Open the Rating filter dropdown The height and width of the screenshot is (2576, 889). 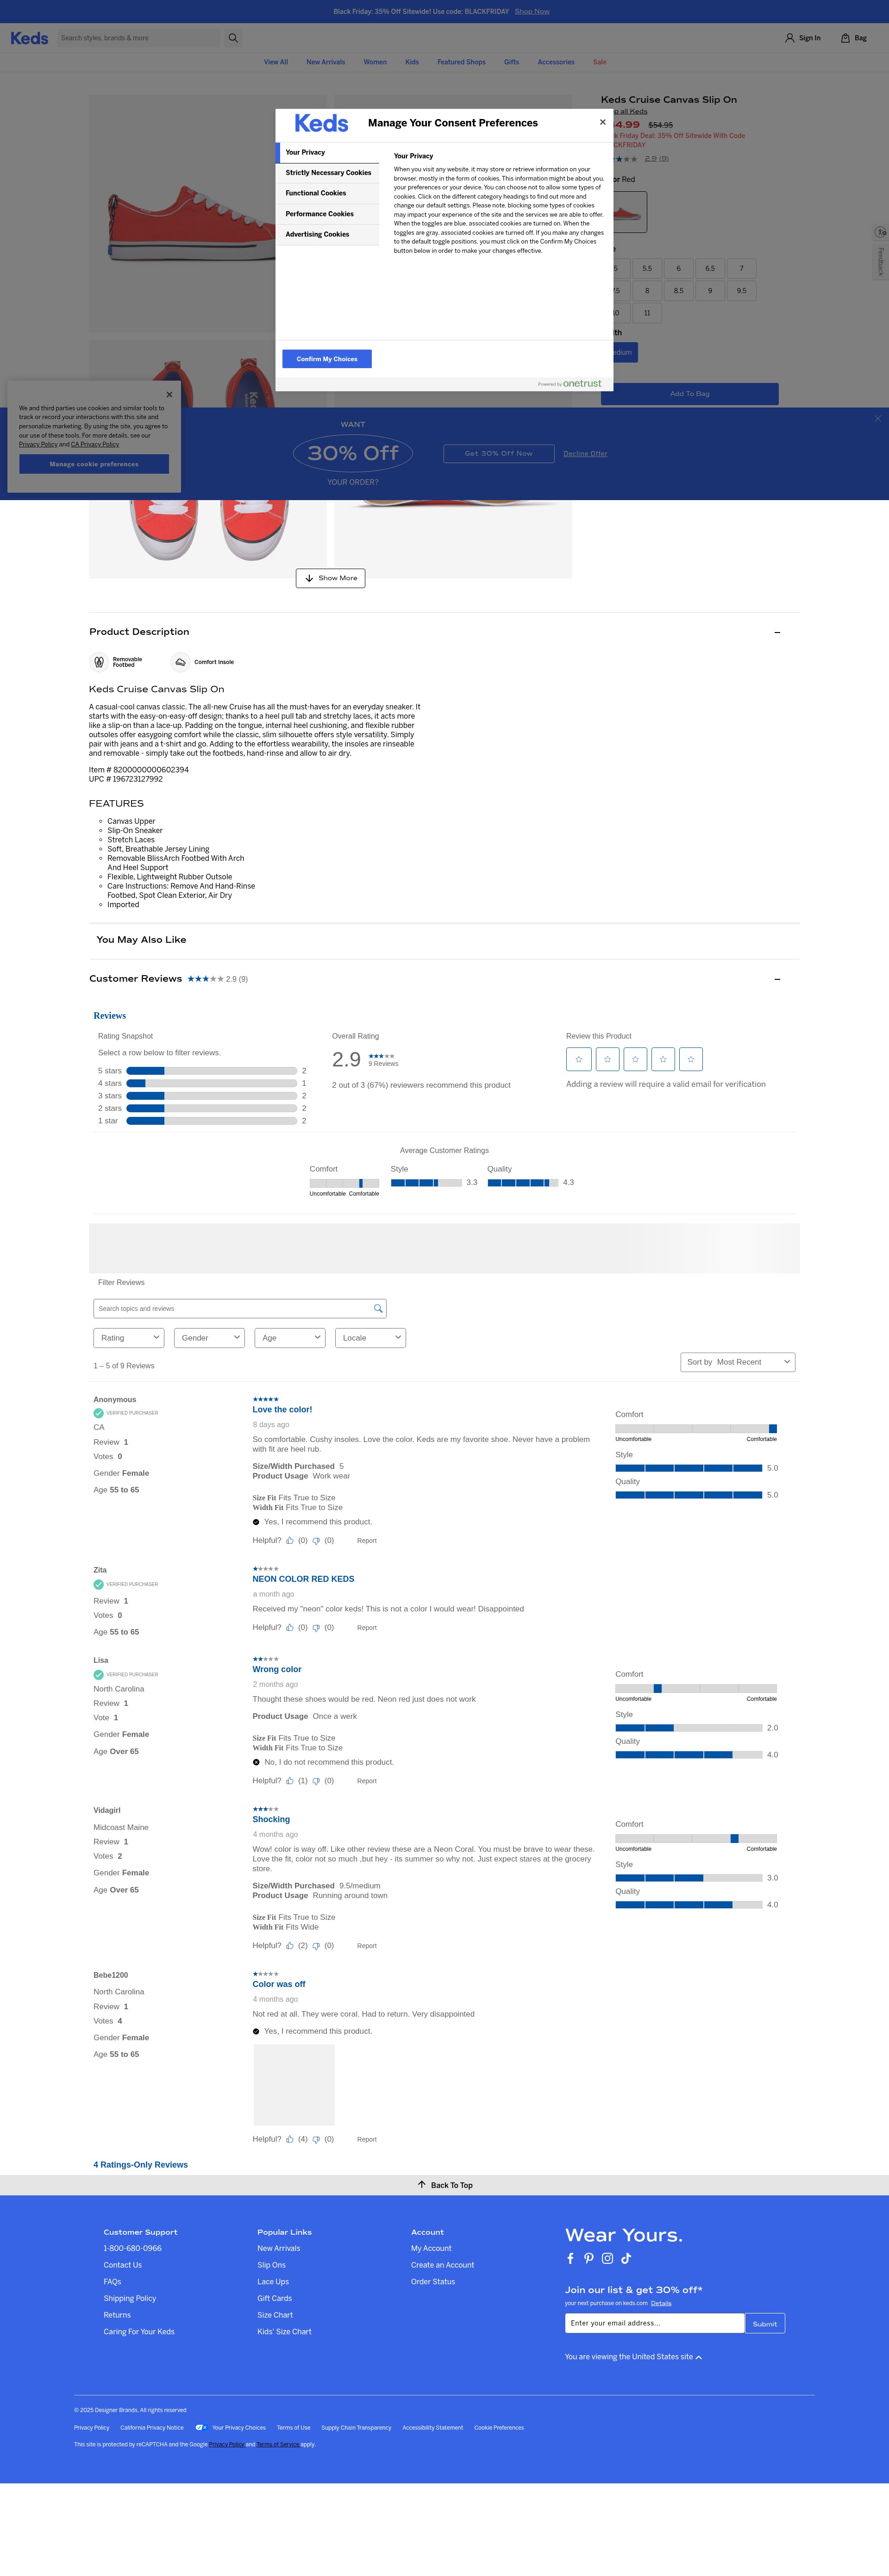click(129, 1338)
